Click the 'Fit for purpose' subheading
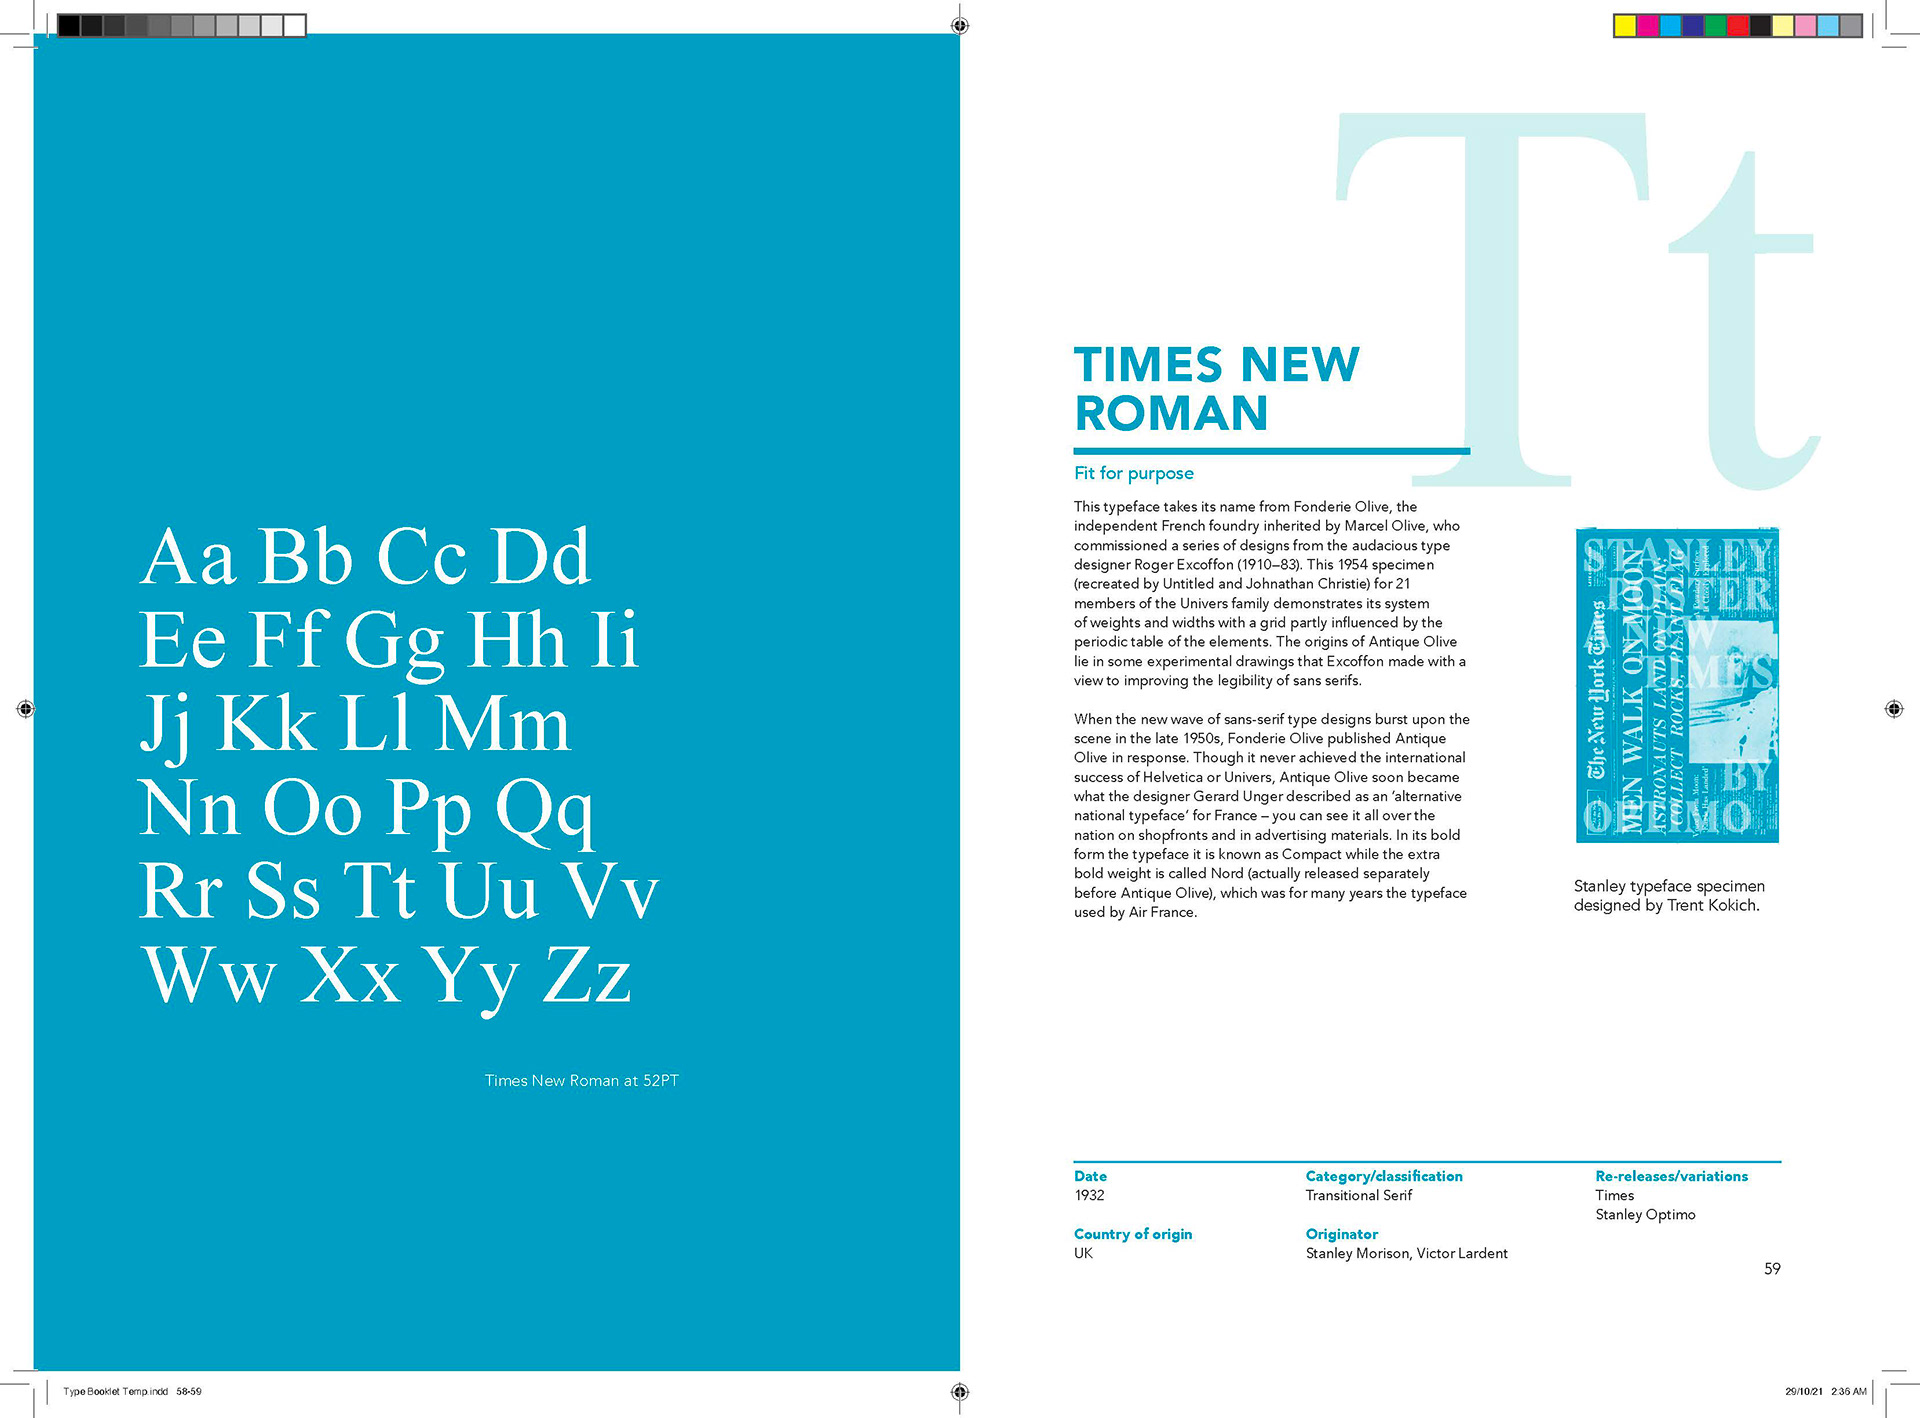Image resolution: width=1920 pixels, height=1418 pixels. [x=1134, y=473]
